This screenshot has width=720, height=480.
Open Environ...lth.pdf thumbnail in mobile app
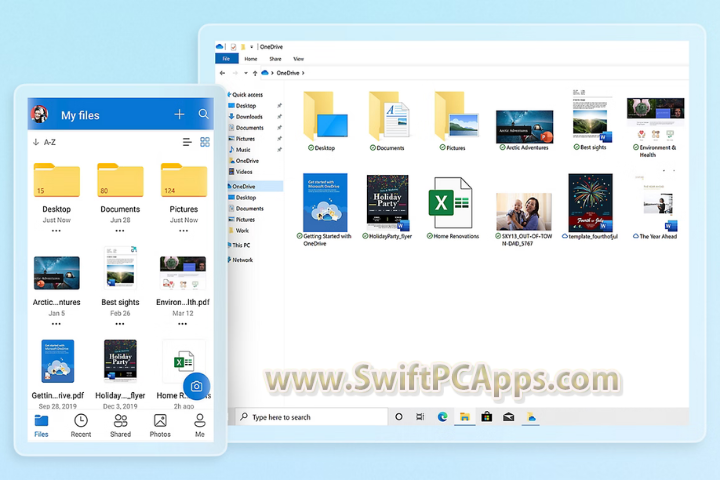[183, 273]
